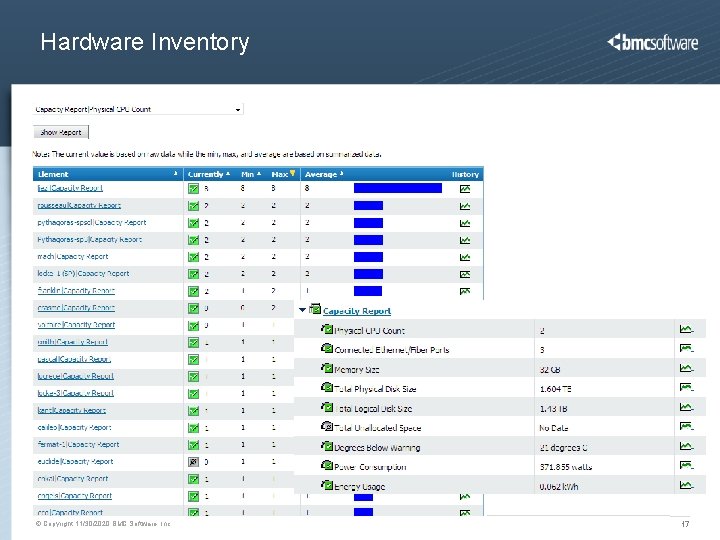This screenshot has height=540, width=720.
Task: Select pythagoras-spcl Capacity Report element text
Action: (x=92, y=222)
